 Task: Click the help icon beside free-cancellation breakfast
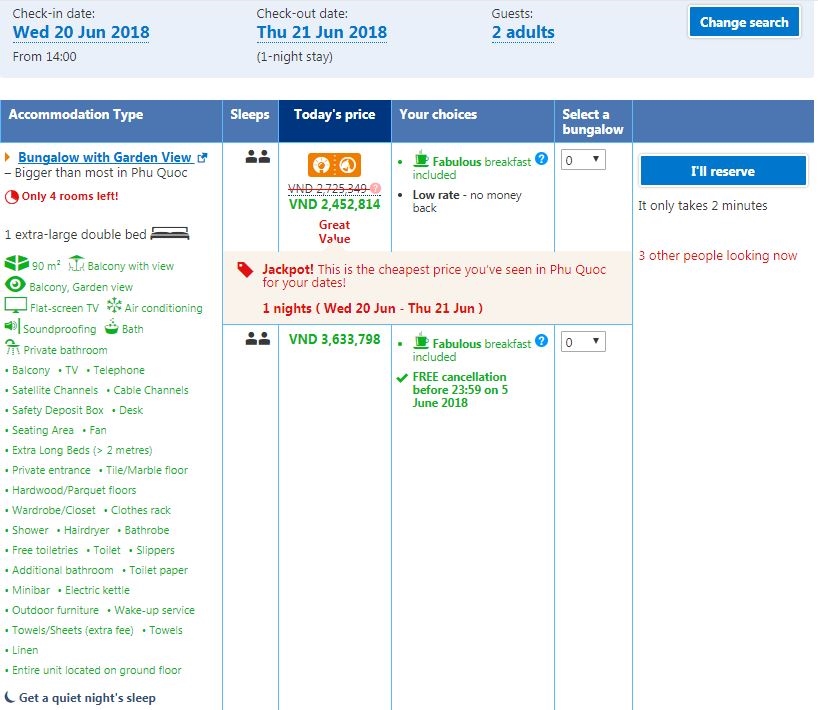tap(541, 342)
